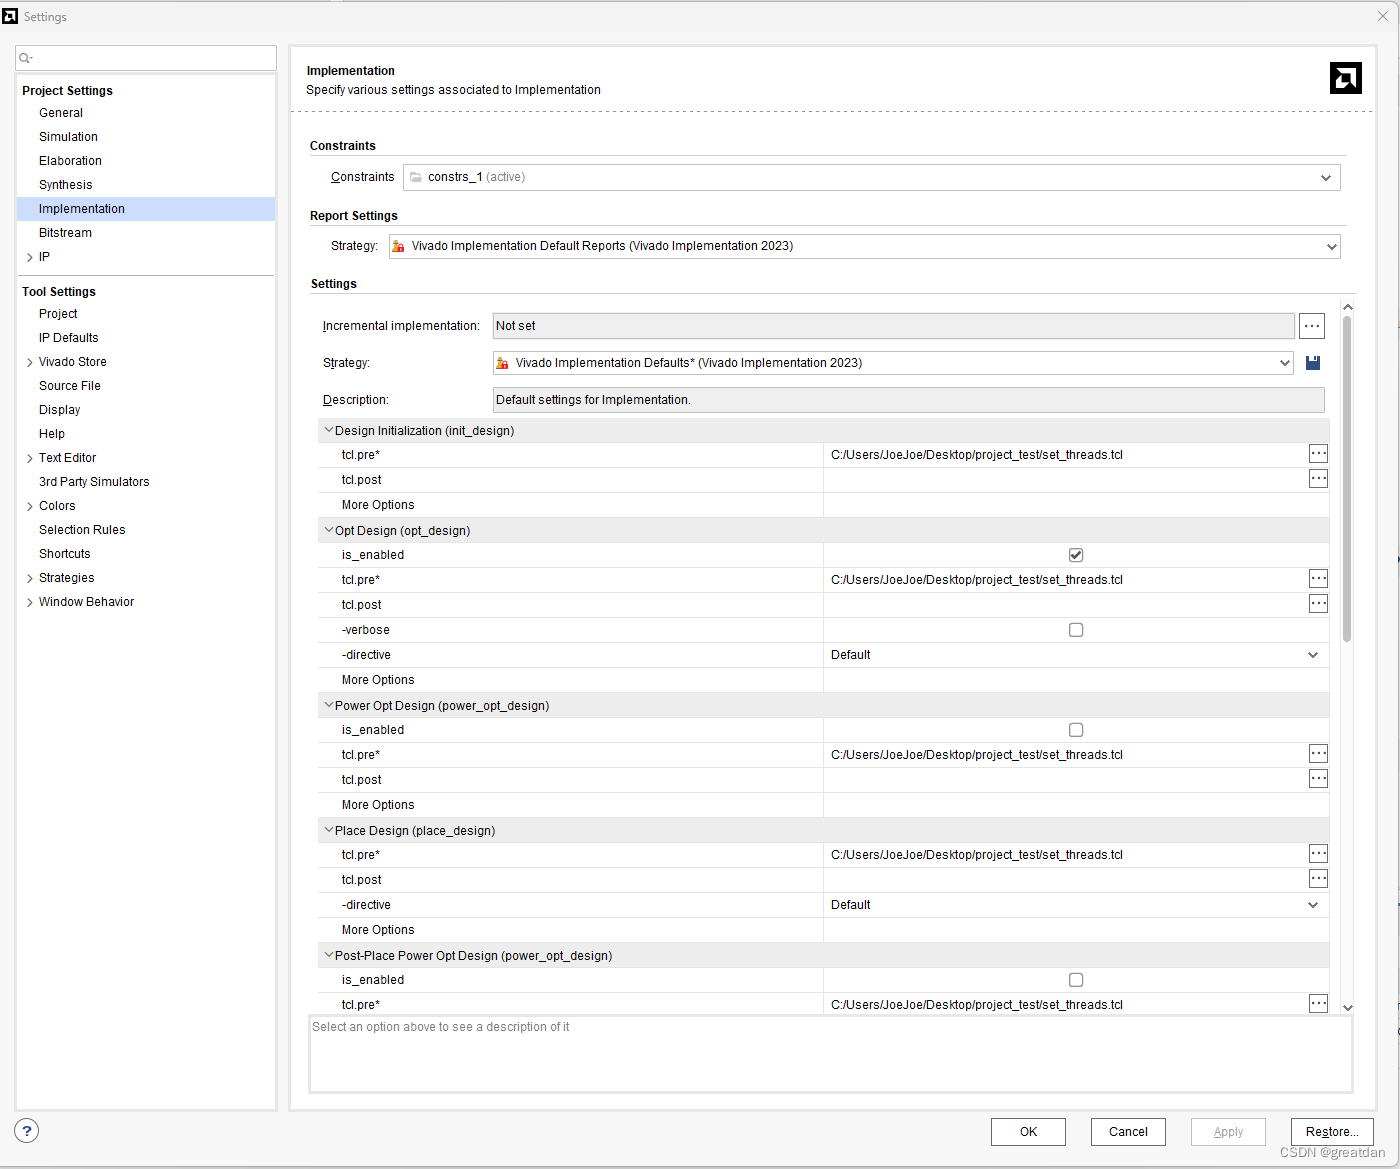Click Incremental implementation Not set field
Image resolution: width=1400 pixels, height=1169 pixels.
coord(894,326)
